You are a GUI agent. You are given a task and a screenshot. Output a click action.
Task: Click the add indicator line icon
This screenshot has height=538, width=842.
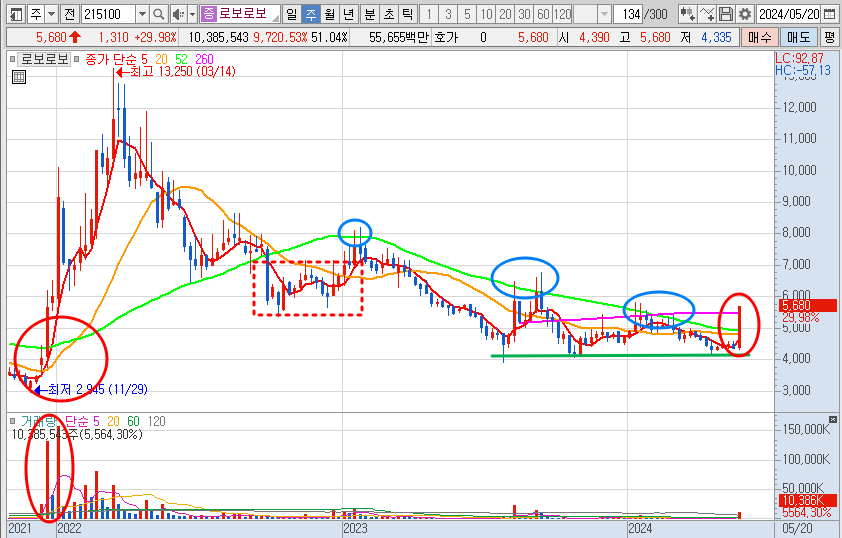[707, 14]
